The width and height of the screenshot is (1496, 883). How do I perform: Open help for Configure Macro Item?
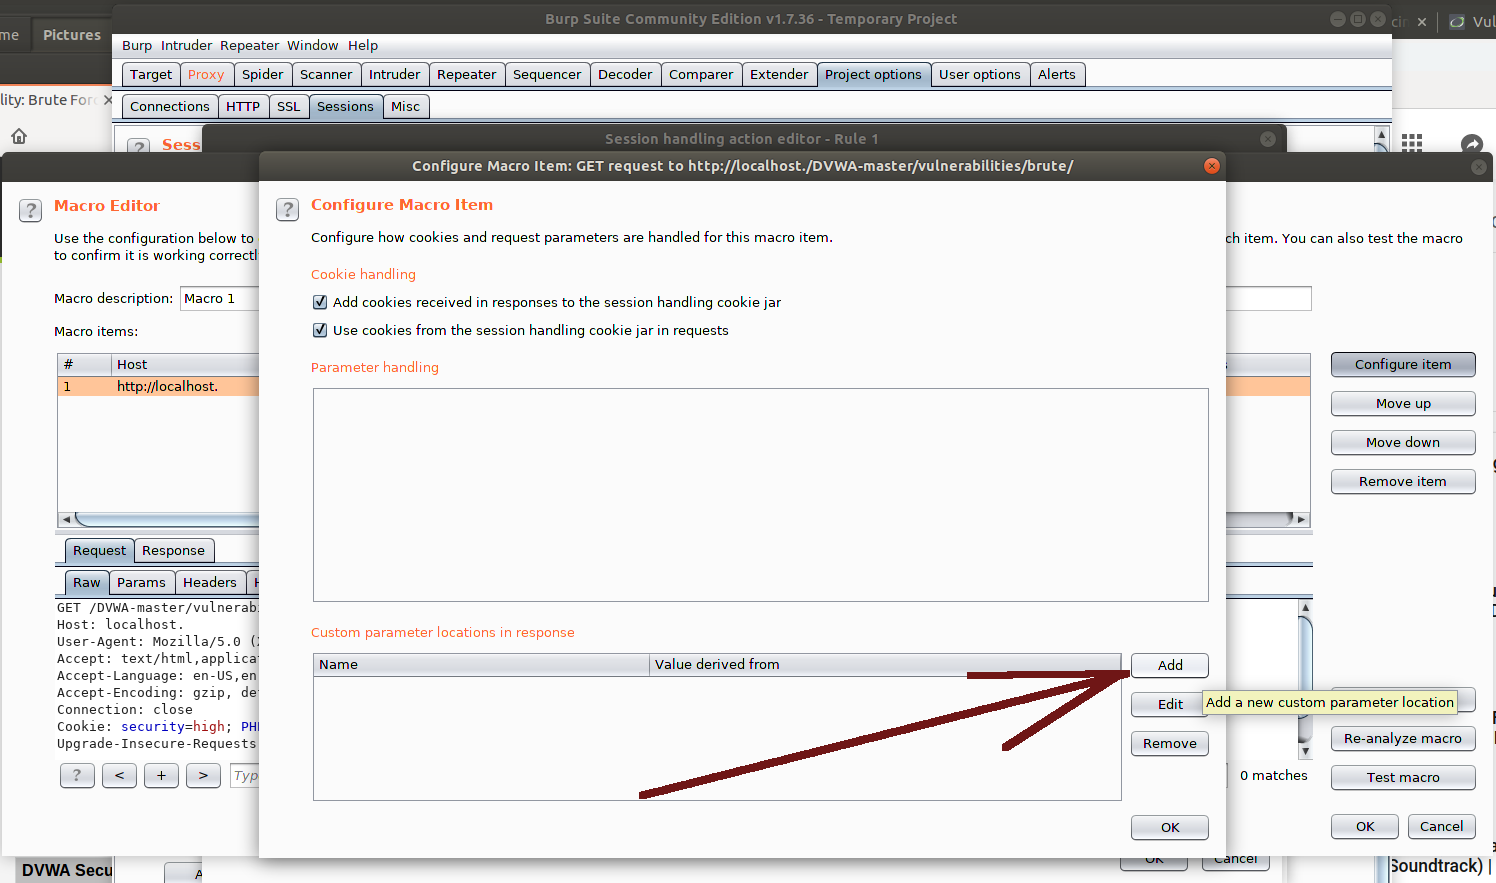[288, 209]
